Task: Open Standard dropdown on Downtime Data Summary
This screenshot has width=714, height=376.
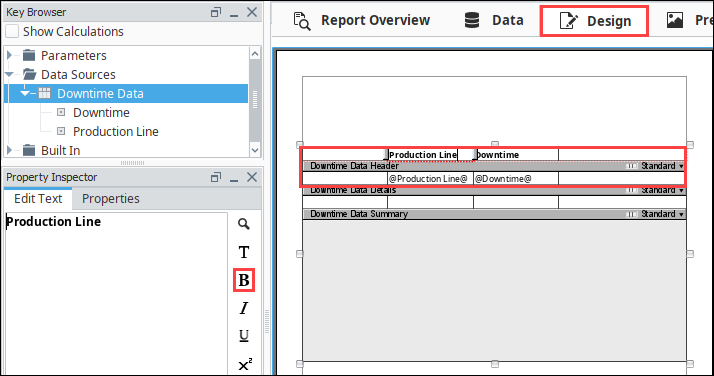Action: 663,214
